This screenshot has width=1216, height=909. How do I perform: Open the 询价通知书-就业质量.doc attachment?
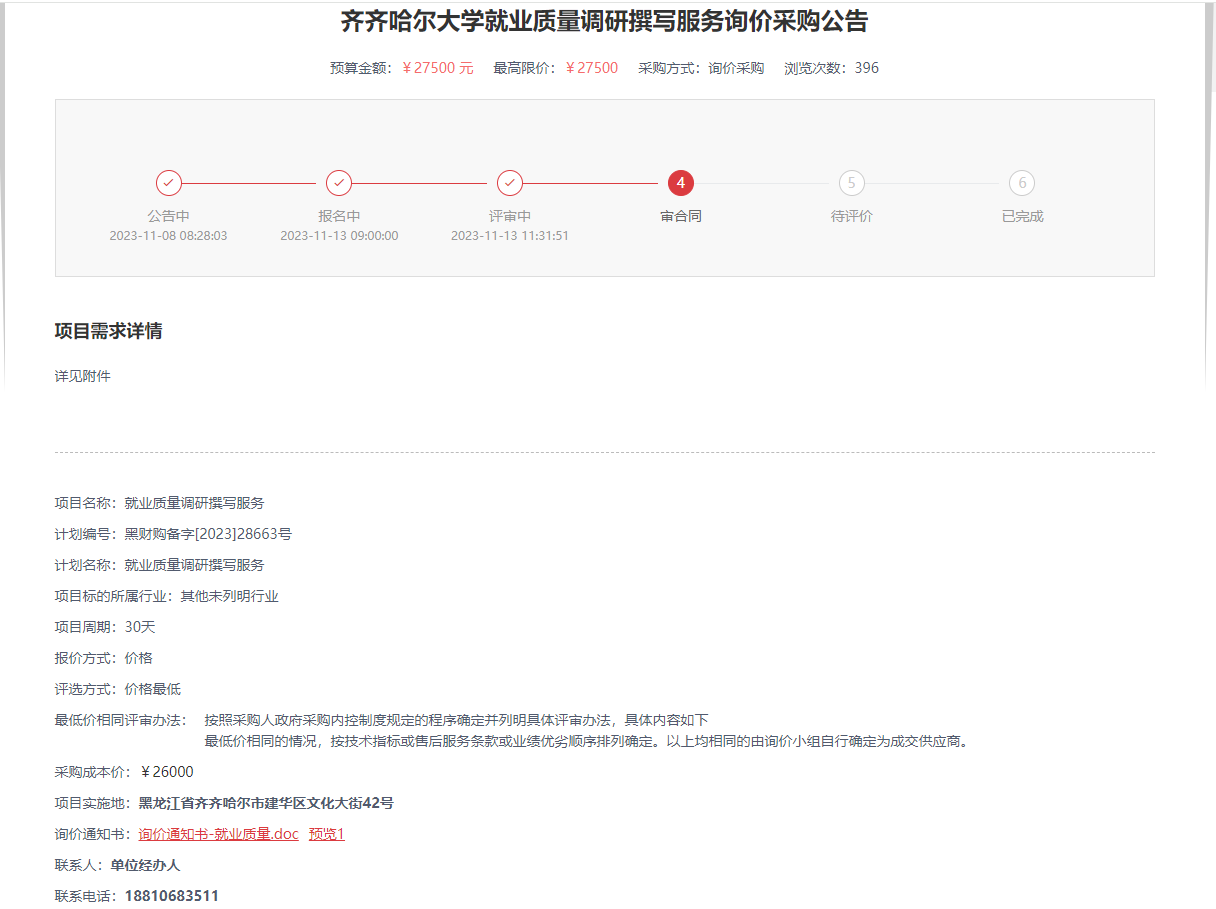coord(218,834)
